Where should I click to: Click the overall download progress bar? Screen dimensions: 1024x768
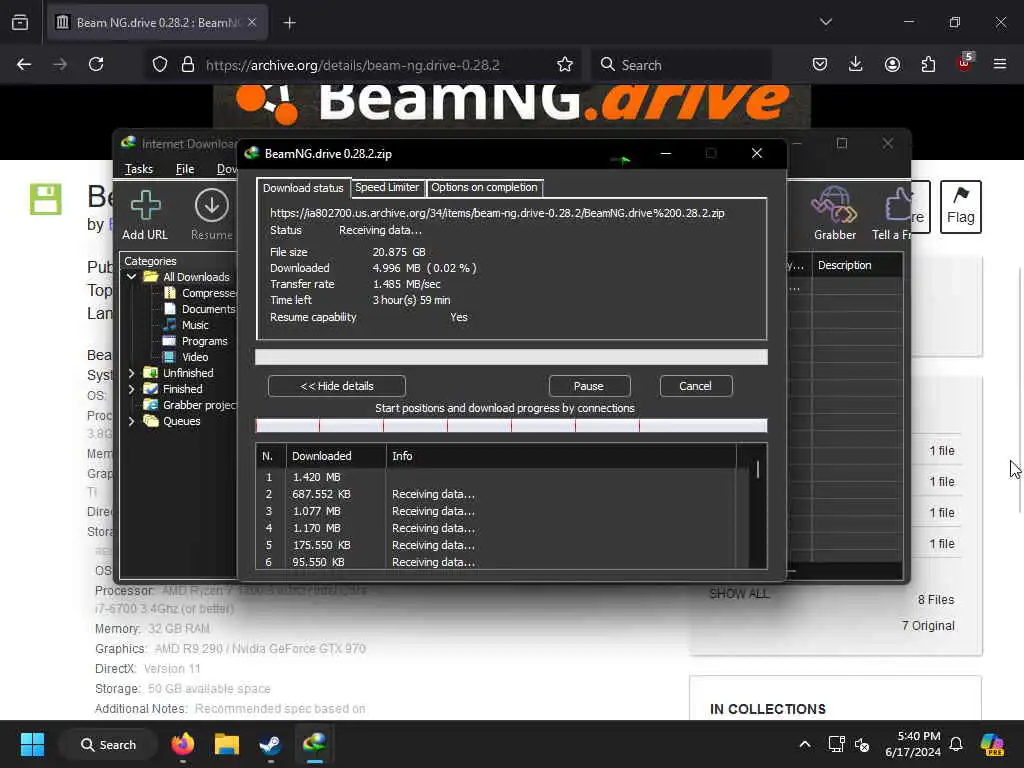511,357
